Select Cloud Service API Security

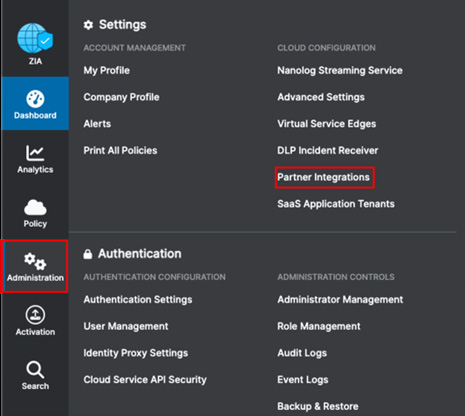coord(145,380)
